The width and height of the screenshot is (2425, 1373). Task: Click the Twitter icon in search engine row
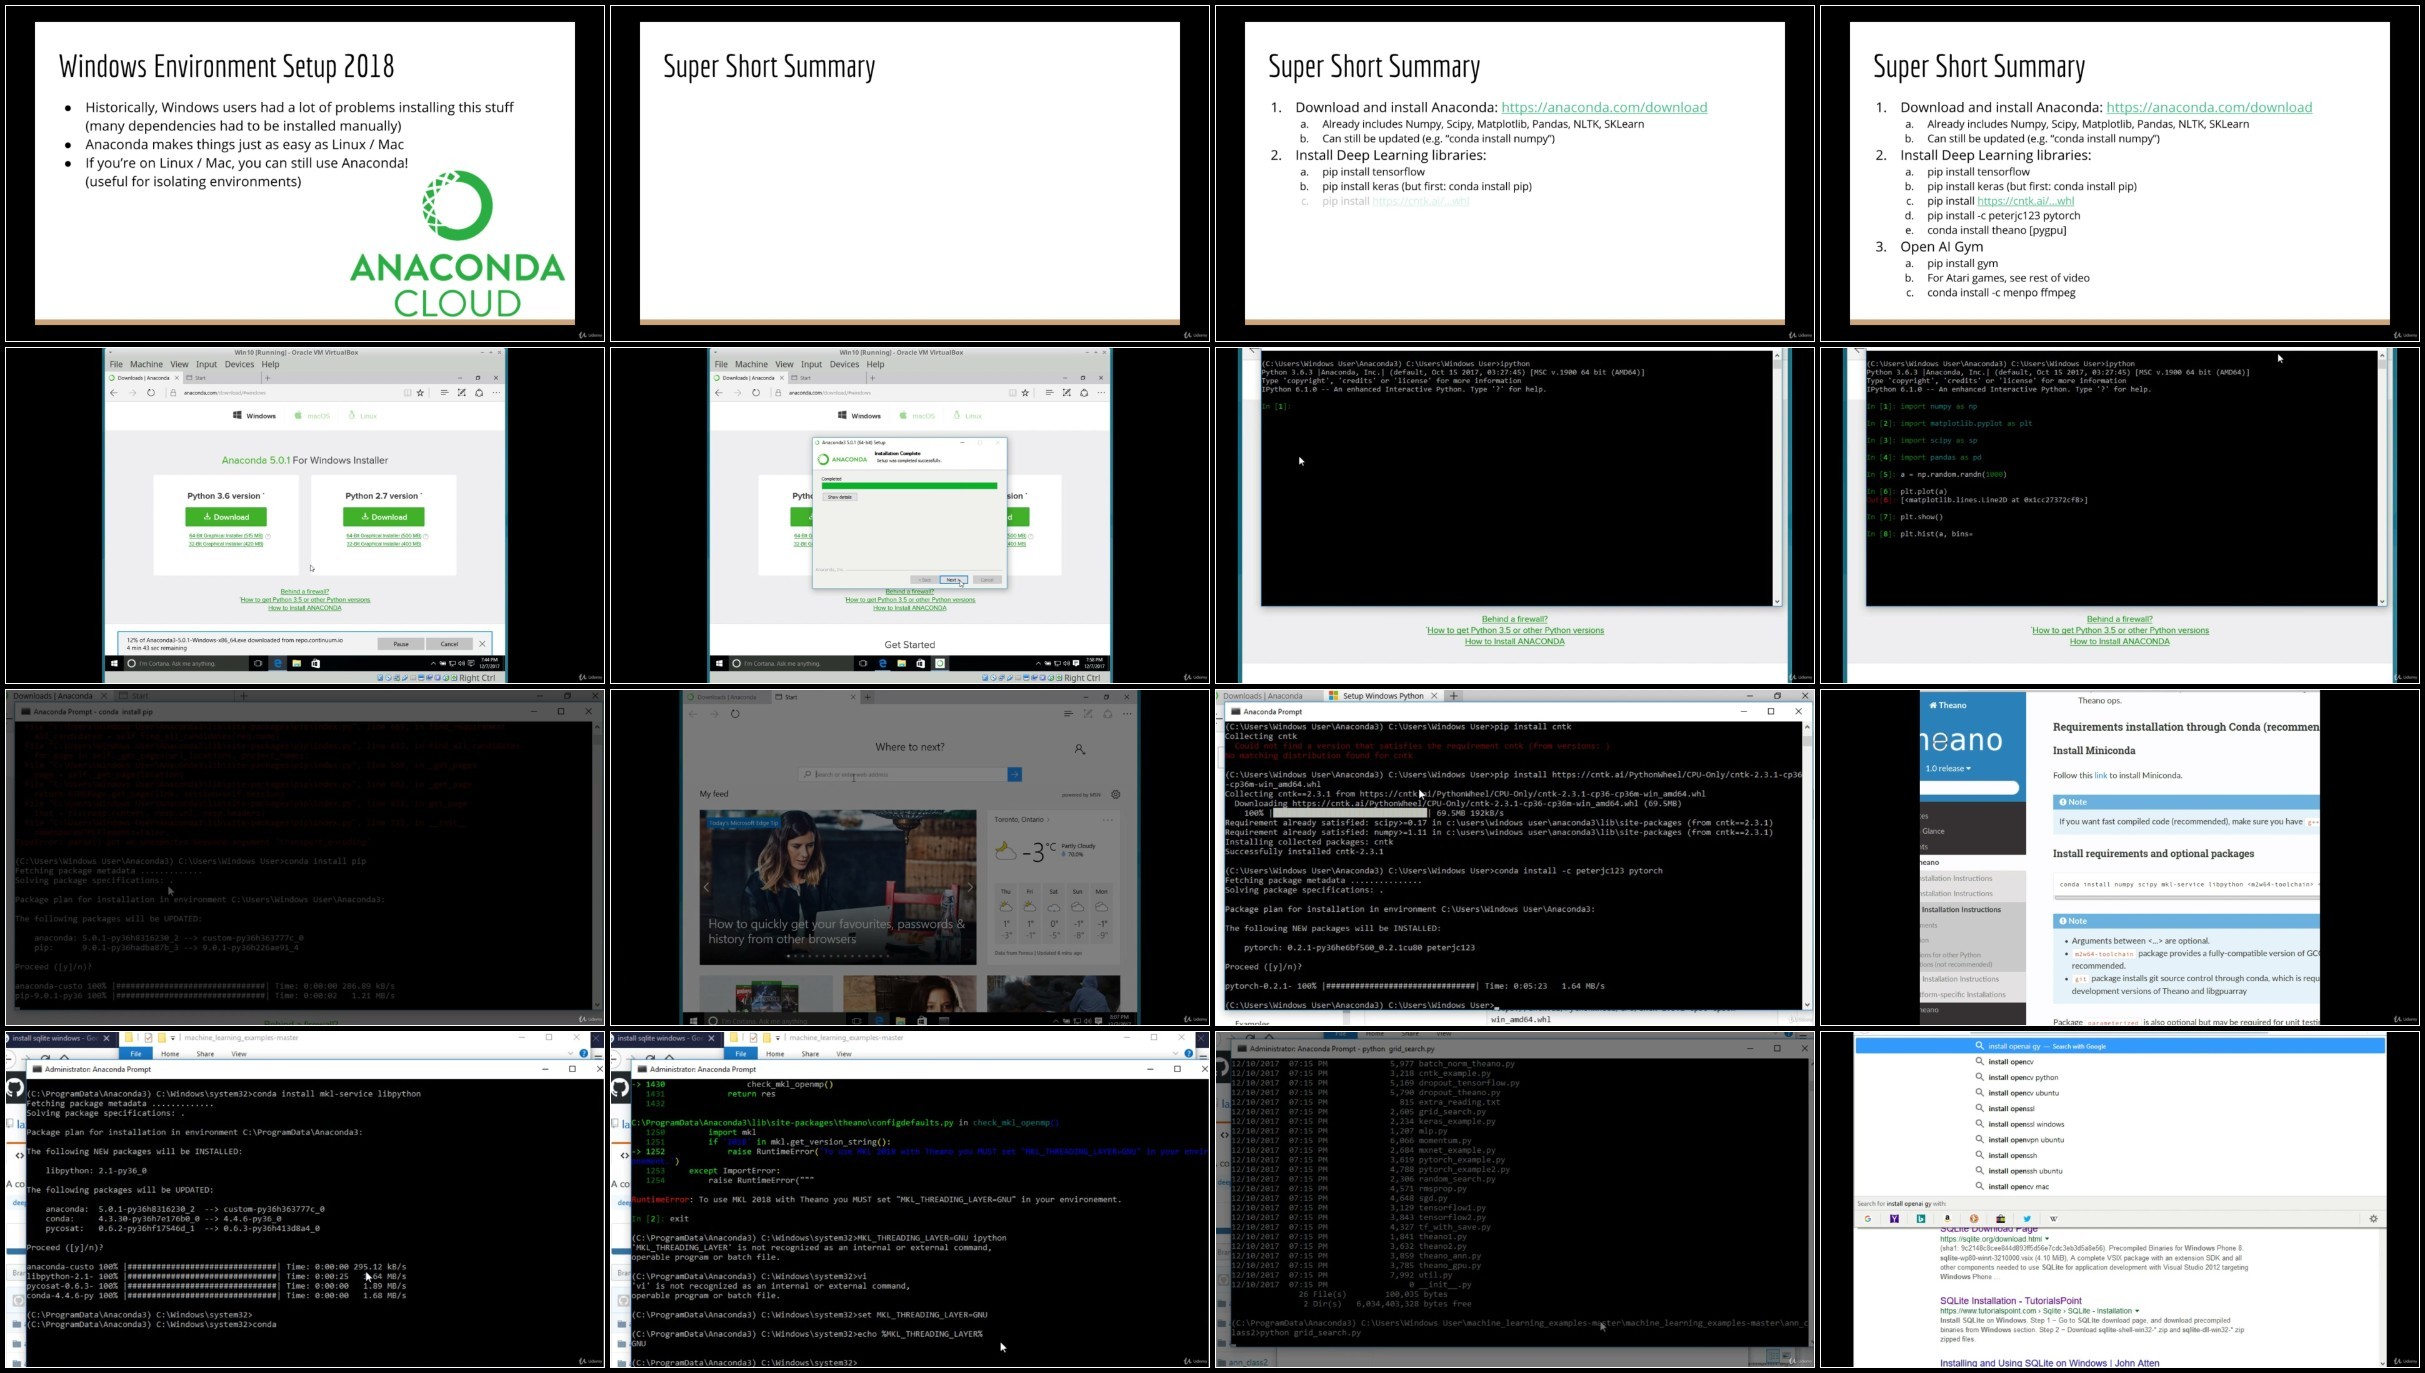pos(2027,1219)
